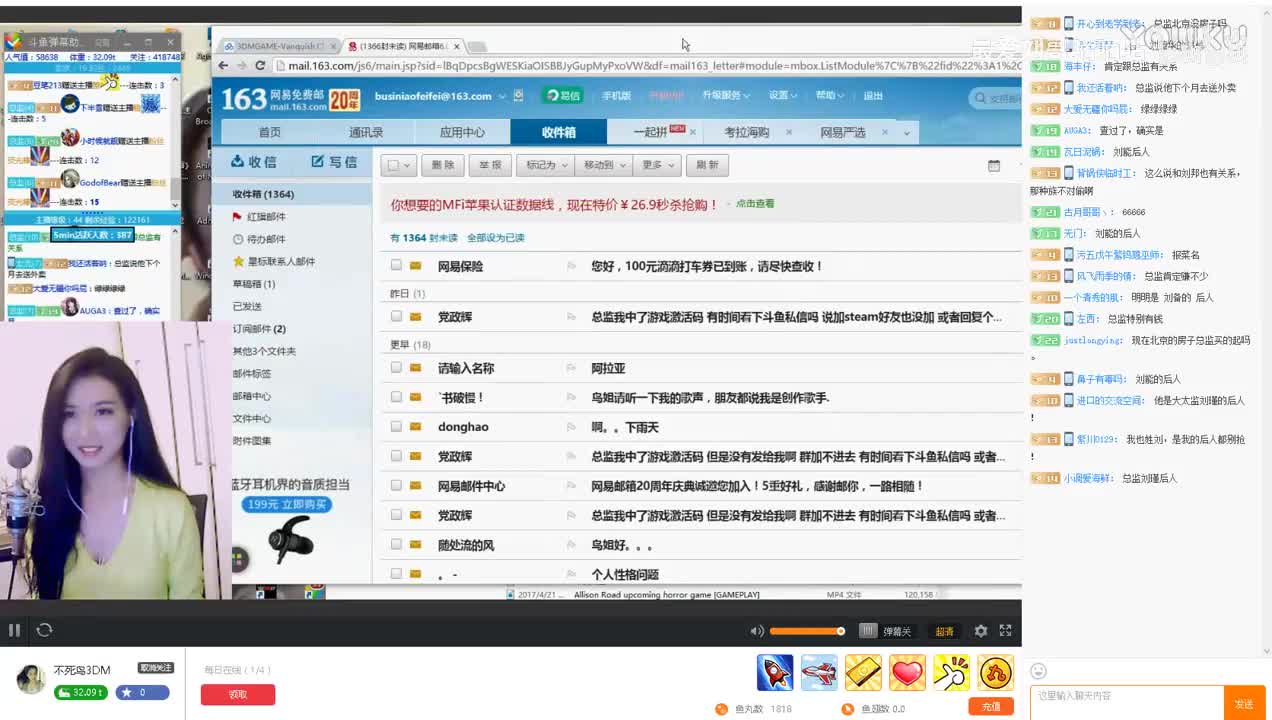Expand the 设置 settings menu

[x=782, y=96]
